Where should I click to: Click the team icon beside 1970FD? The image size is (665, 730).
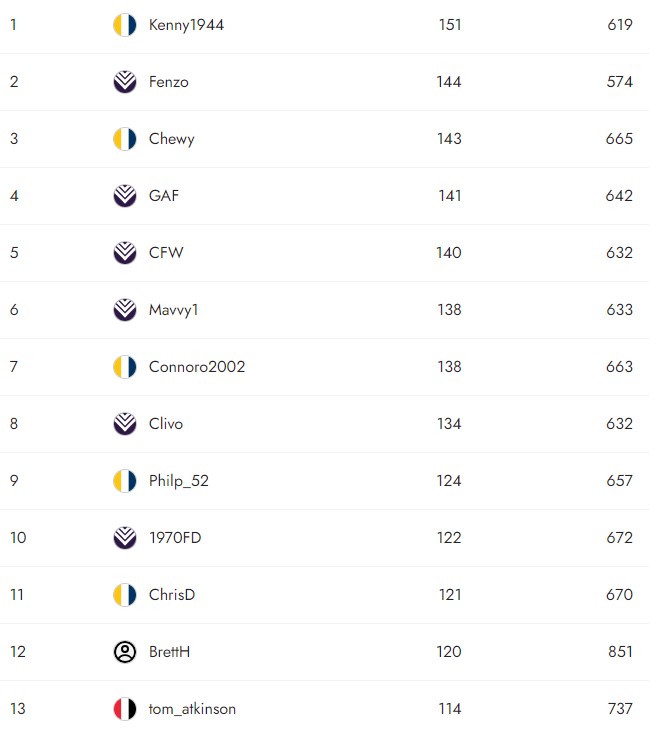point(125,538)
